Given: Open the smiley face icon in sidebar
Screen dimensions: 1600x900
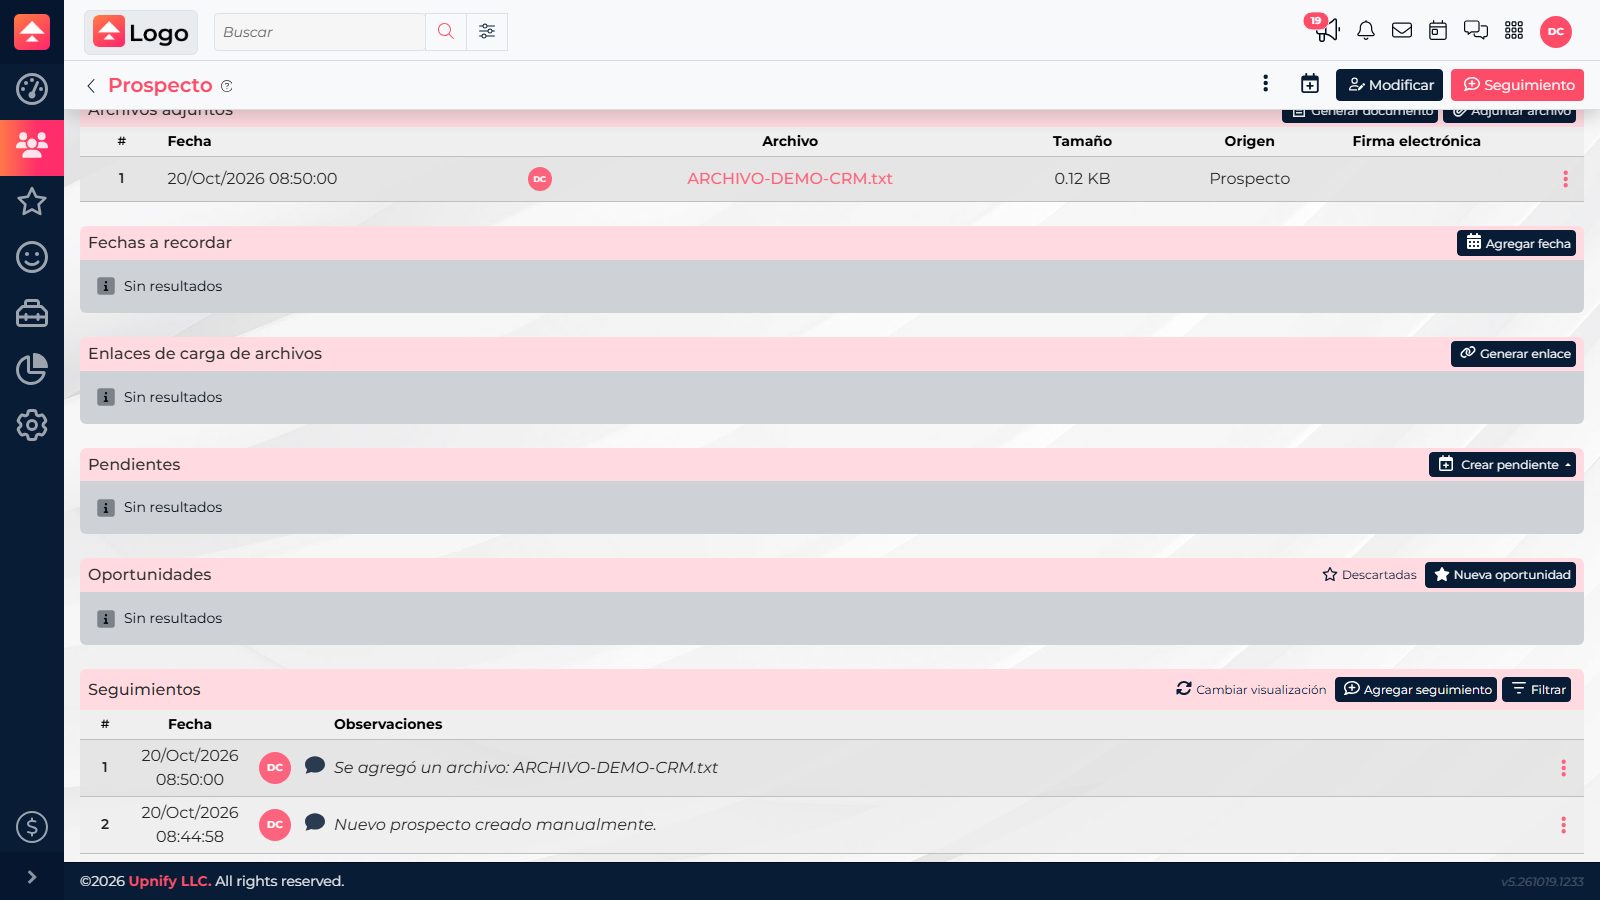Looking at the screenshot, I should [32, 257].
